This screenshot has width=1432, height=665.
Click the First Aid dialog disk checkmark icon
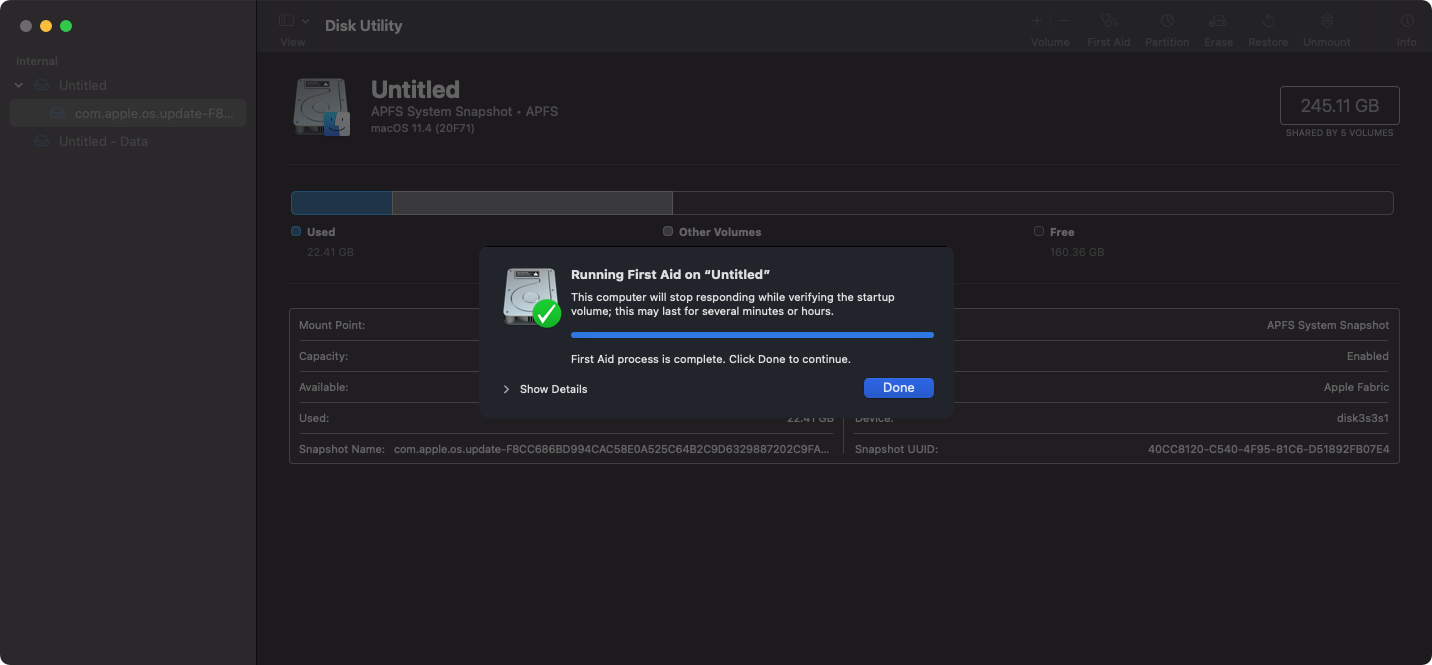[531, 297]
